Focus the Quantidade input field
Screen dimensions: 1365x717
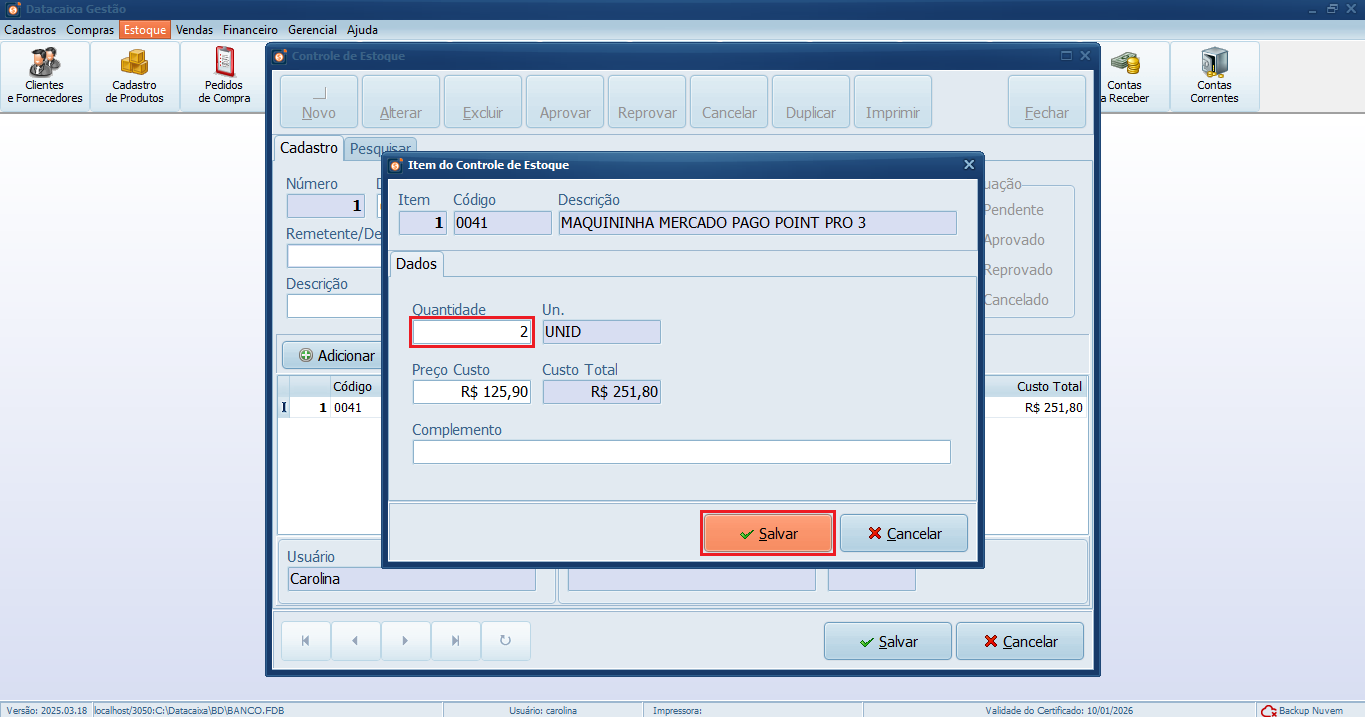pos(471,332)
